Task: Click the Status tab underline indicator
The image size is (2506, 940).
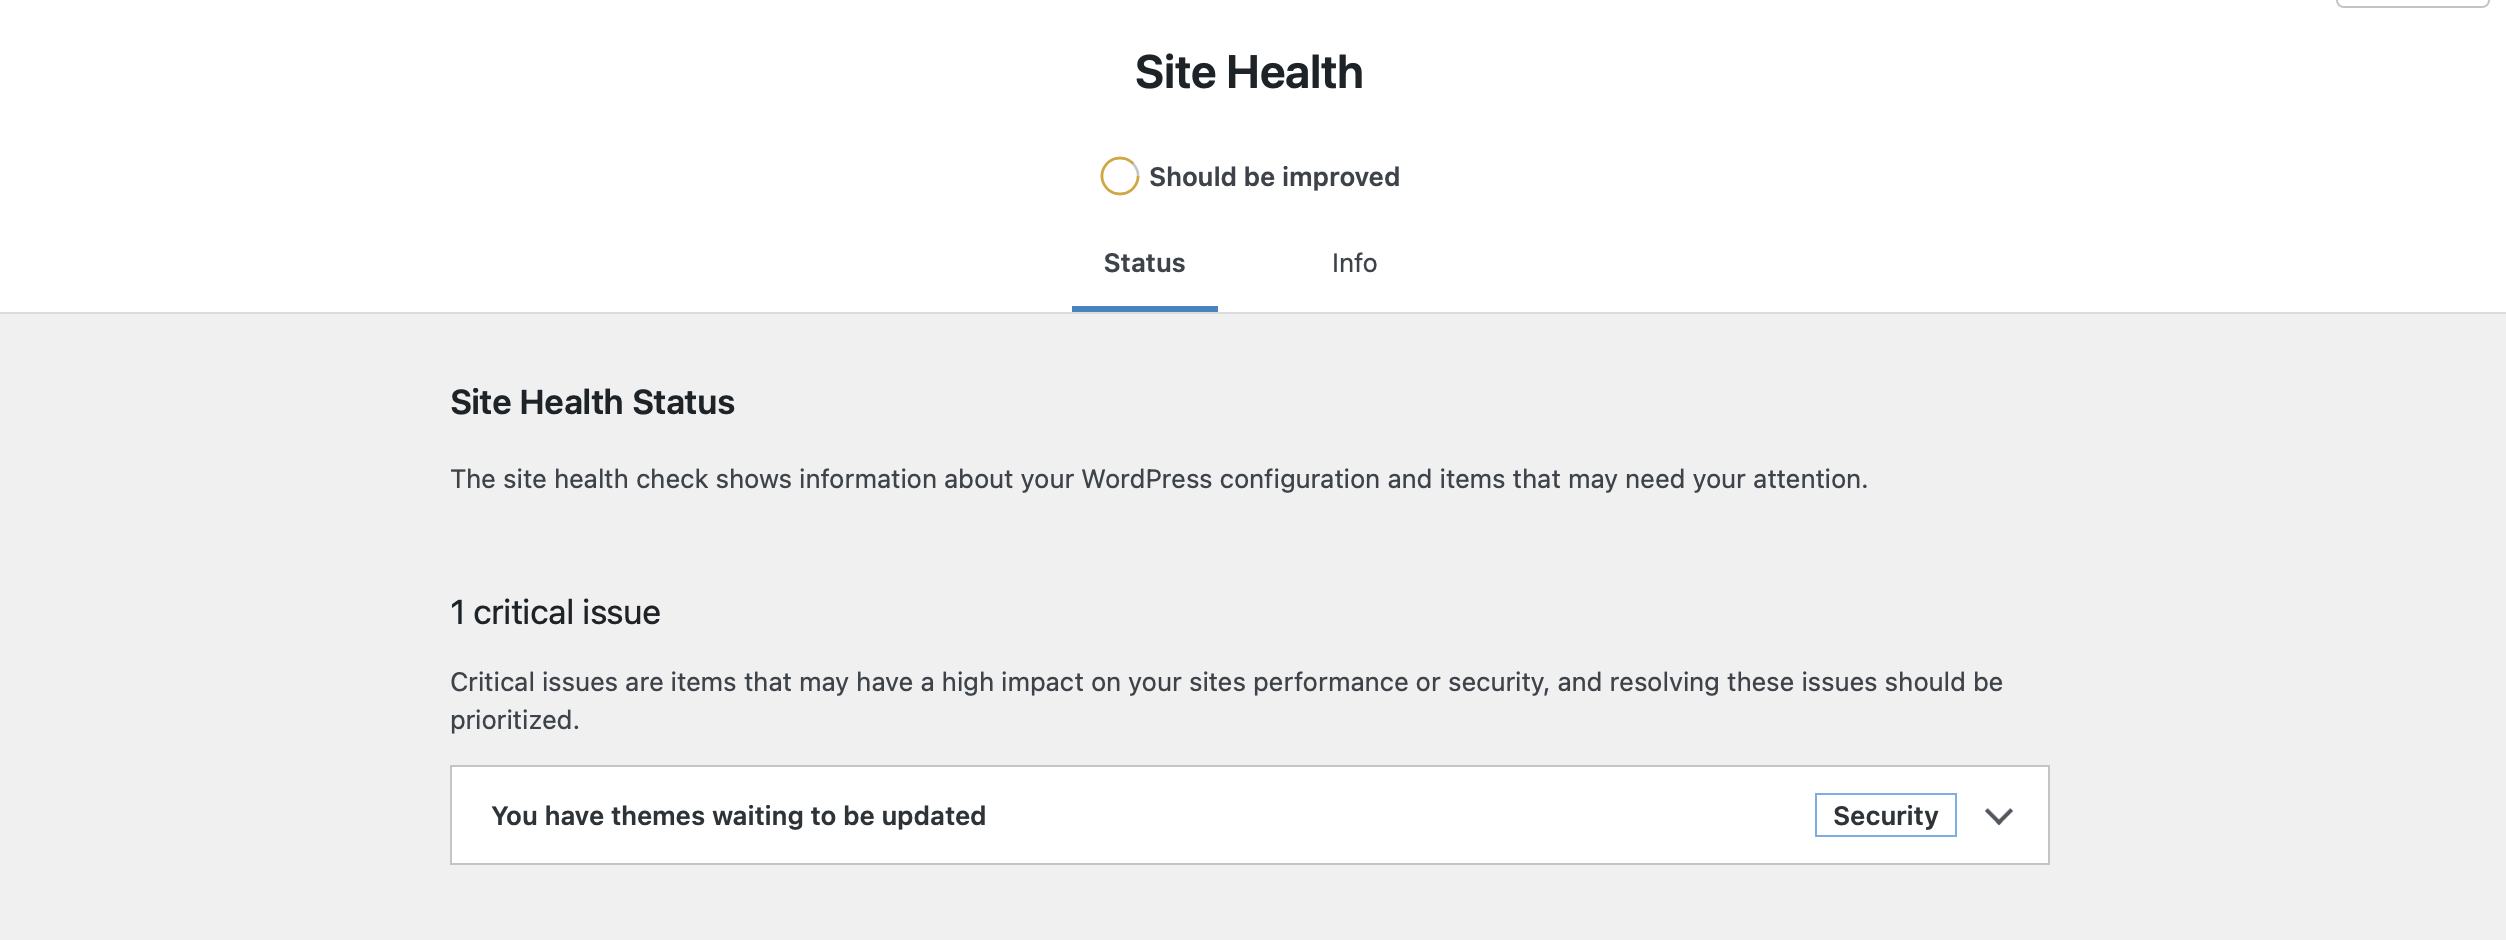Action: [x=1145, y=309]
